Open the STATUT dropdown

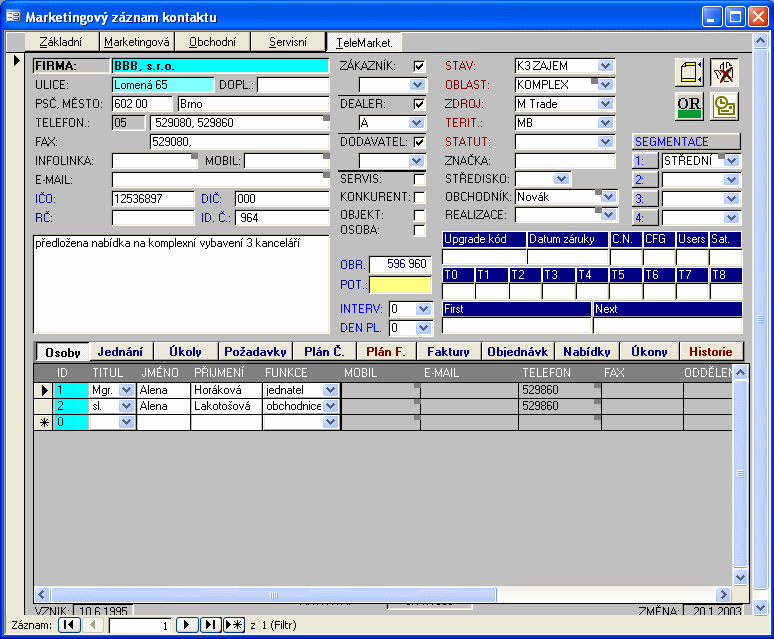pyautogui.click(x=605, y=142)
